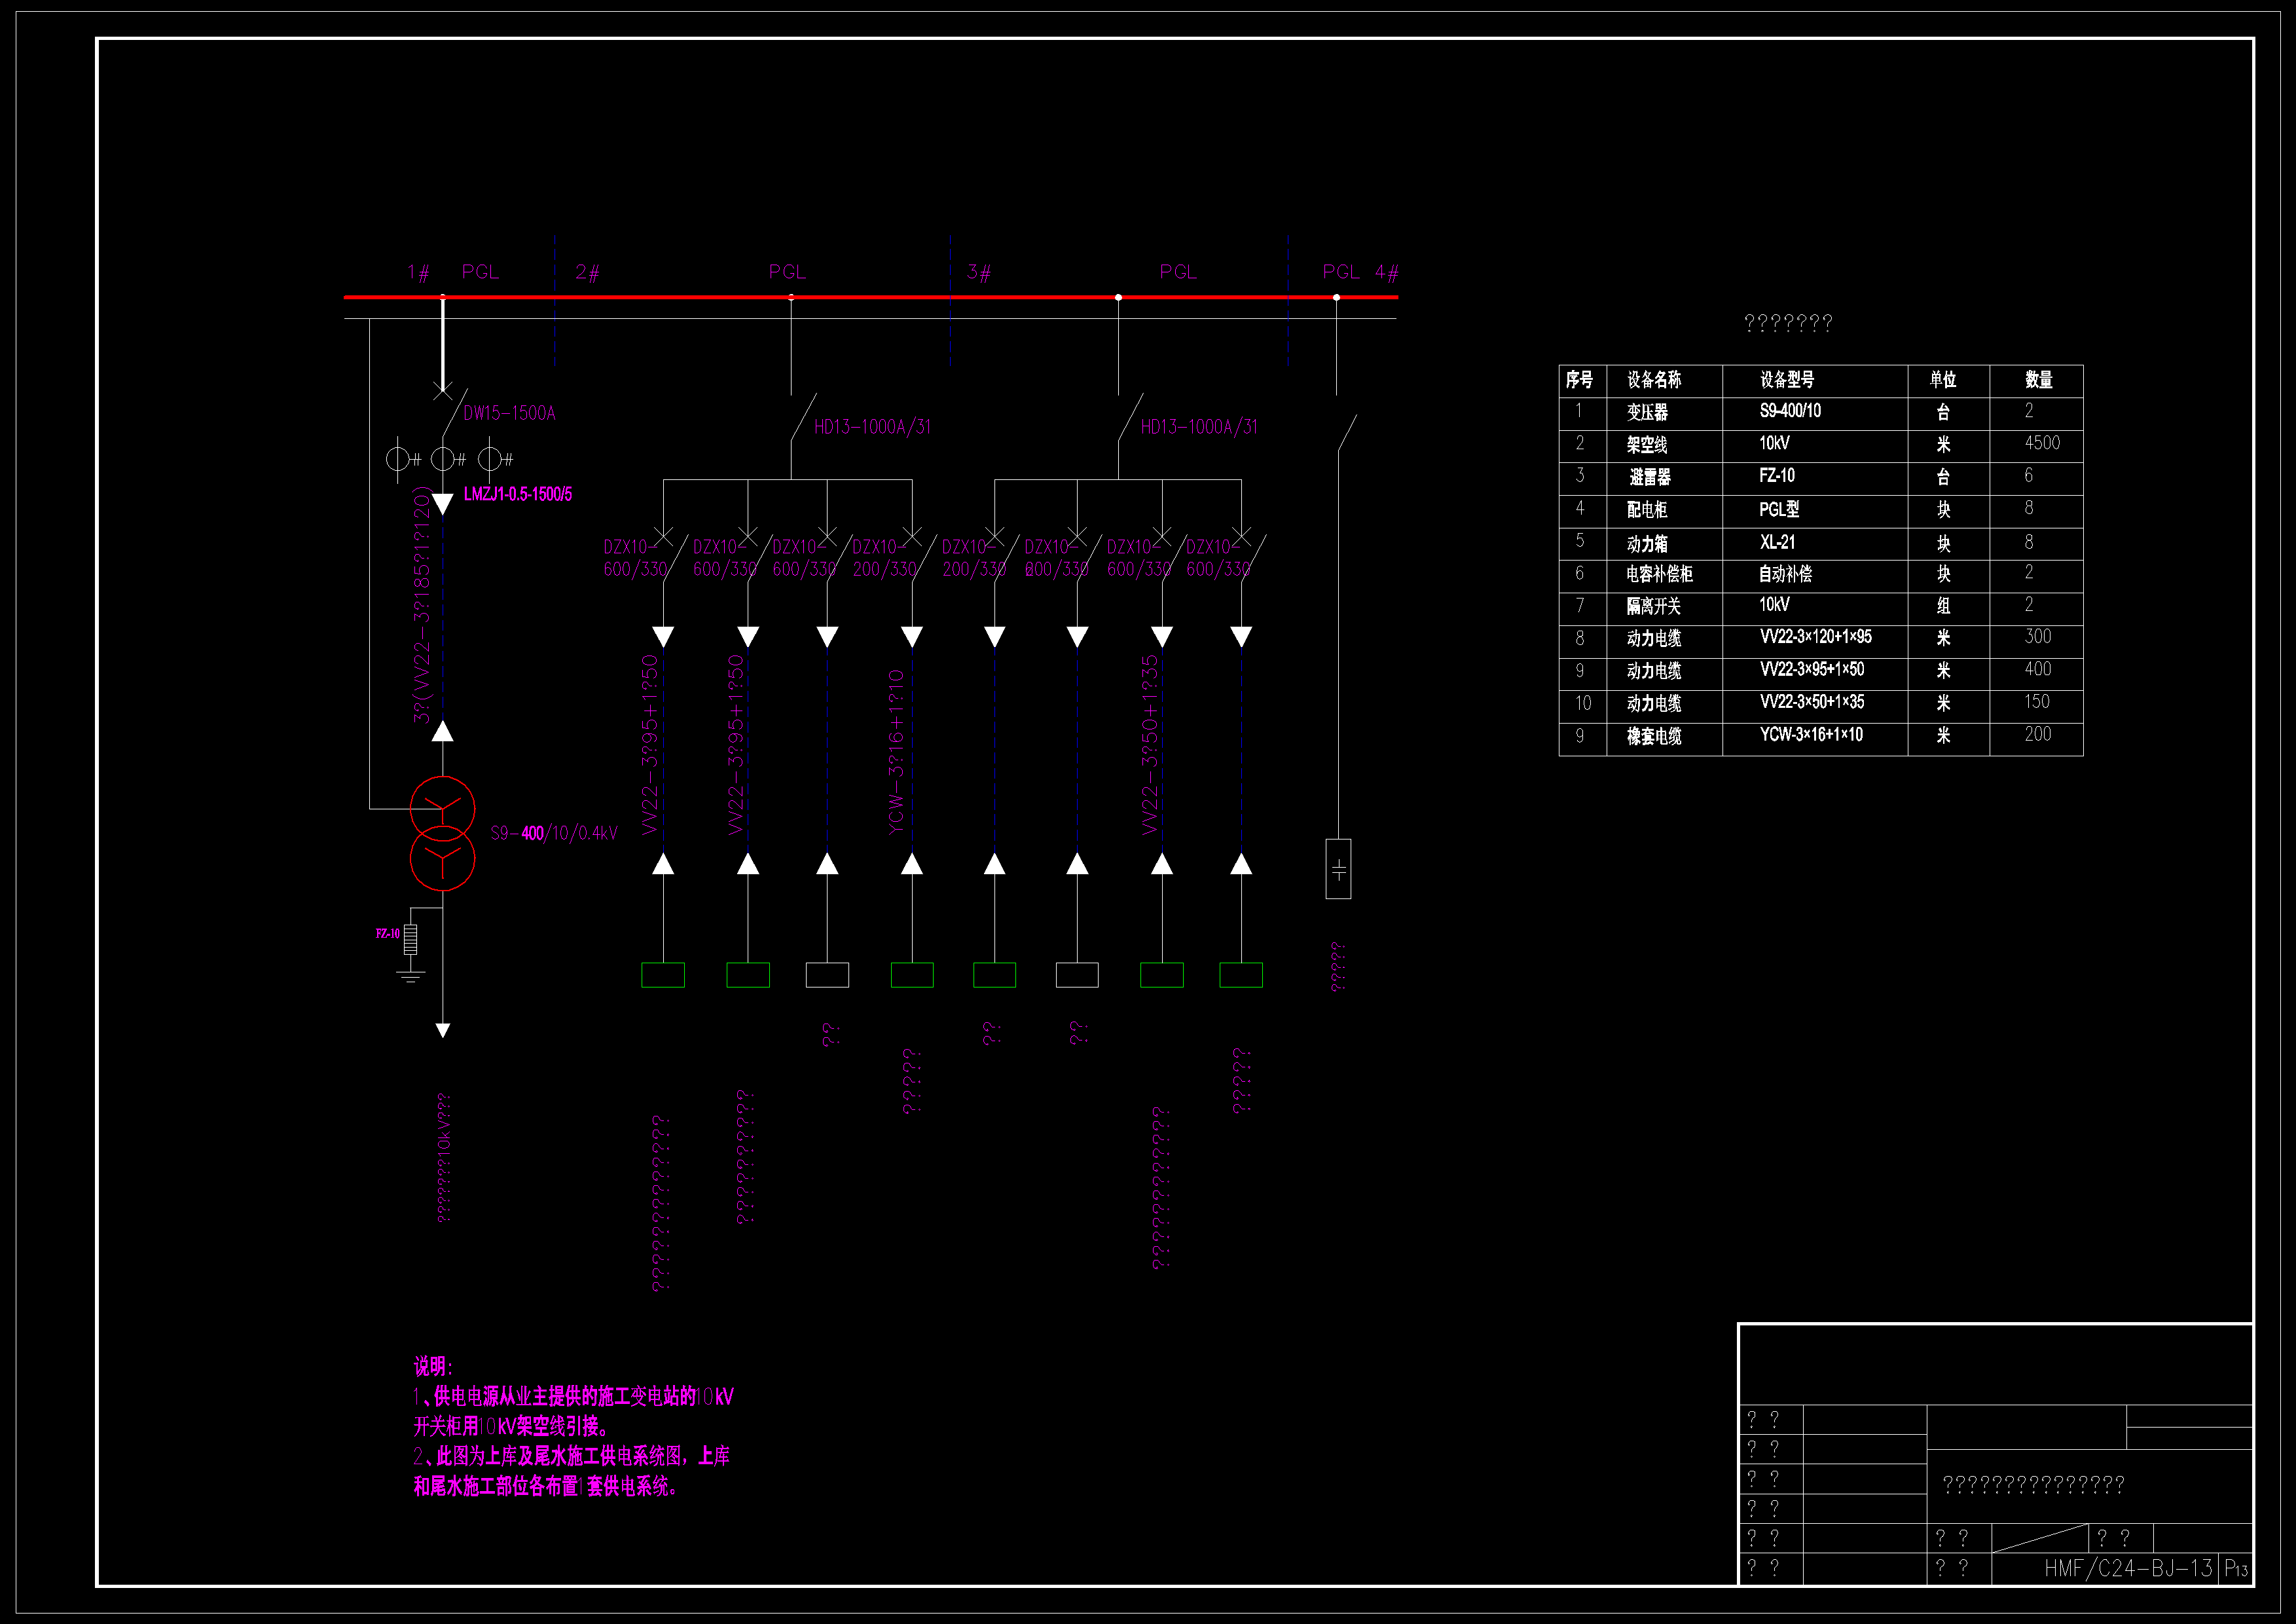Click the 300 quantity cell
2296x1624 pixels.
click(x=2038, y=637)
